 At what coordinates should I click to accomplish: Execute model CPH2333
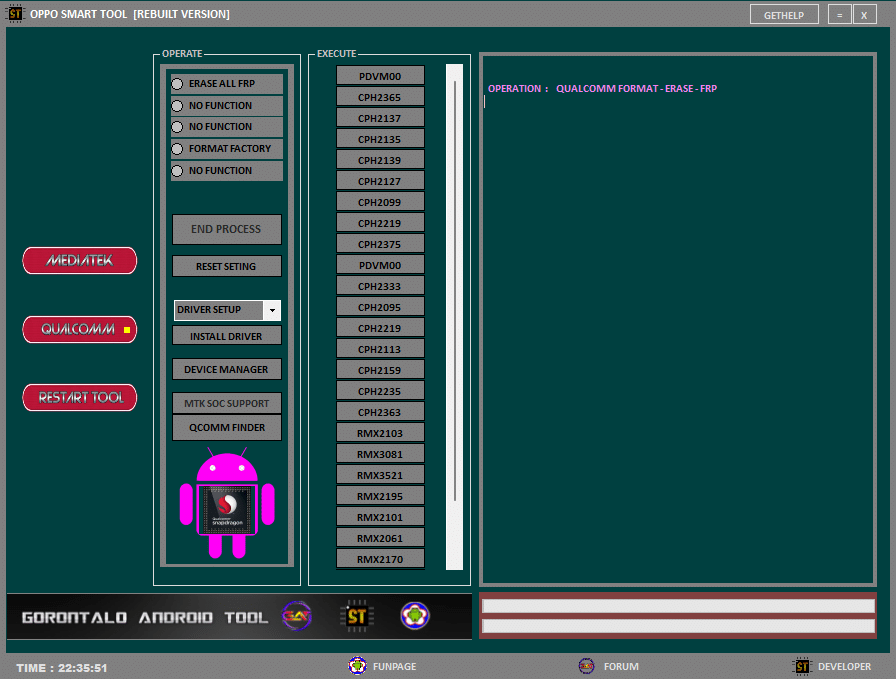click(x=380, y=286)
